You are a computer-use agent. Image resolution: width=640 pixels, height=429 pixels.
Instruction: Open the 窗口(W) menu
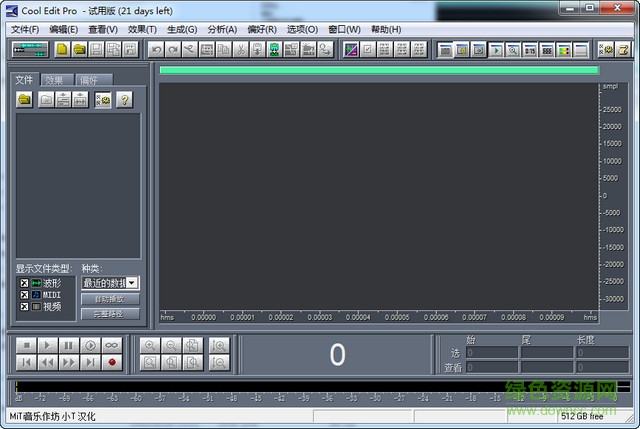click(x=344, y=29)
